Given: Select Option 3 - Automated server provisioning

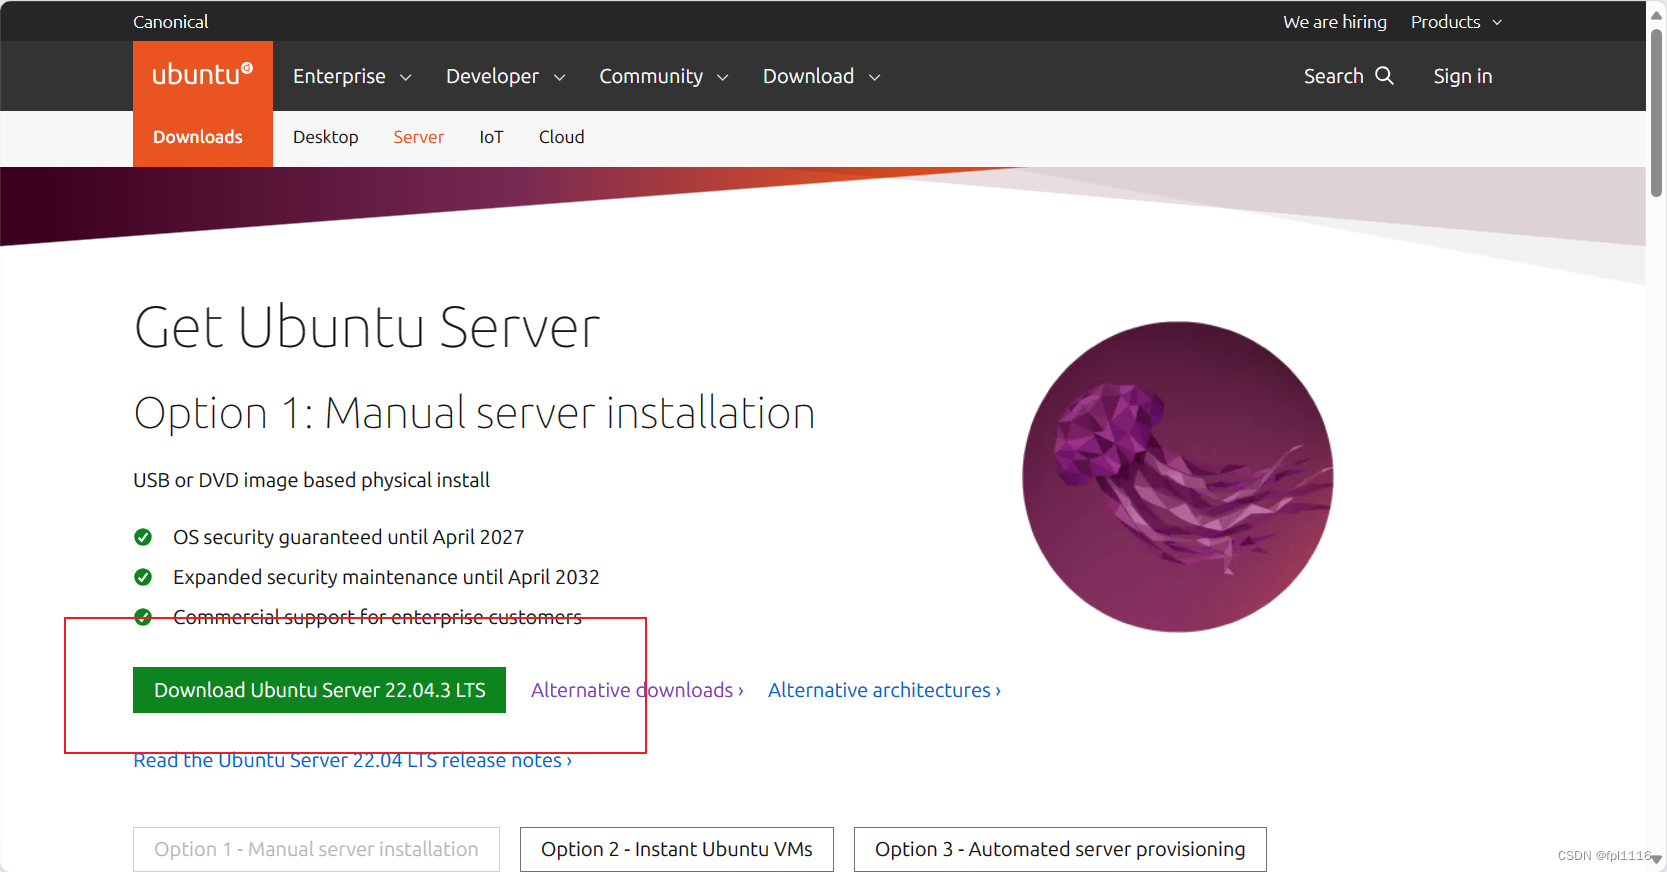Looking at the screenshot, I should tap(1060, 849).
